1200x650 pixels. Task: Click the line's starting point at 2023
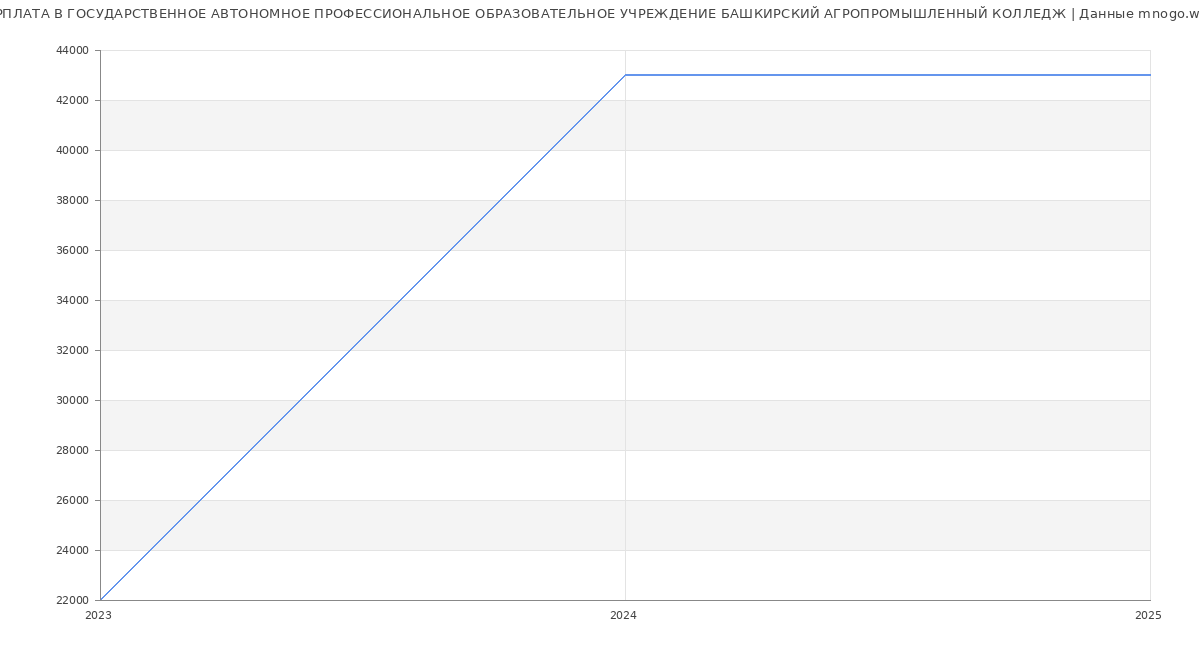pos(101,599)
